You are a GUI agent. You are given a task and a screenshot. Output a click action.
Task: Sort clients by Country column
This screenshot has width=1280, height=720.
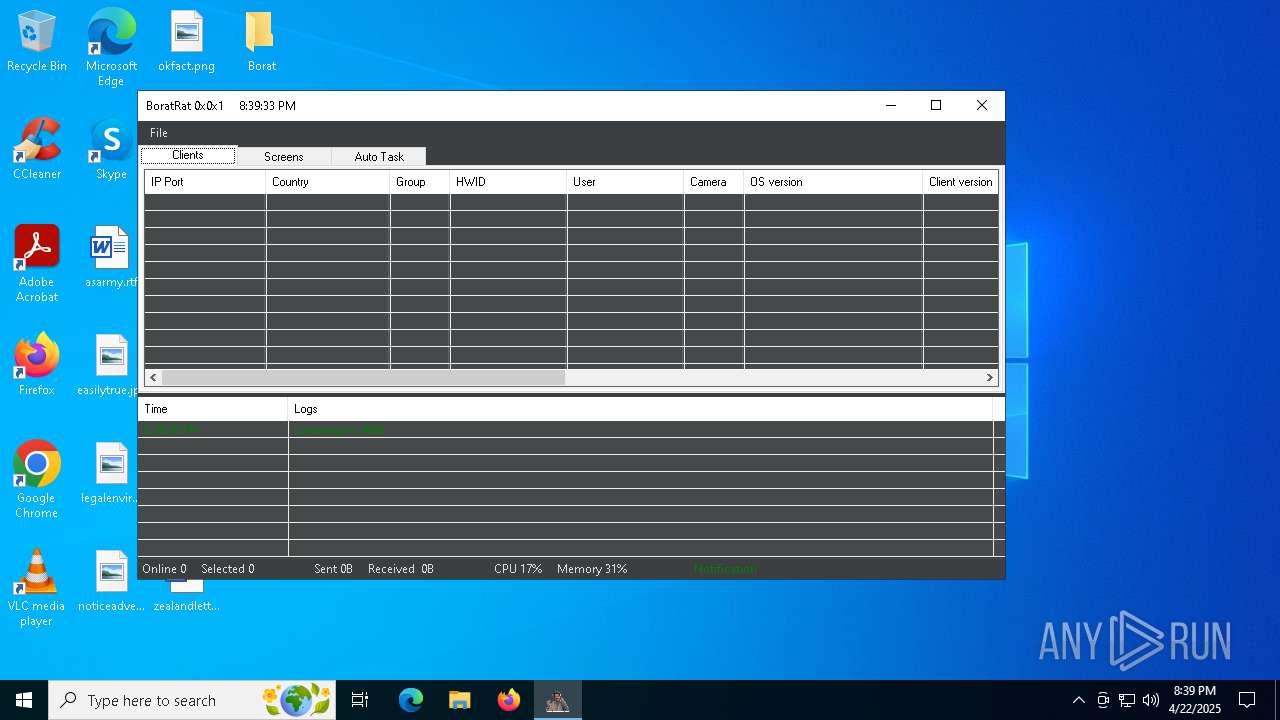[x=328, y=182]
